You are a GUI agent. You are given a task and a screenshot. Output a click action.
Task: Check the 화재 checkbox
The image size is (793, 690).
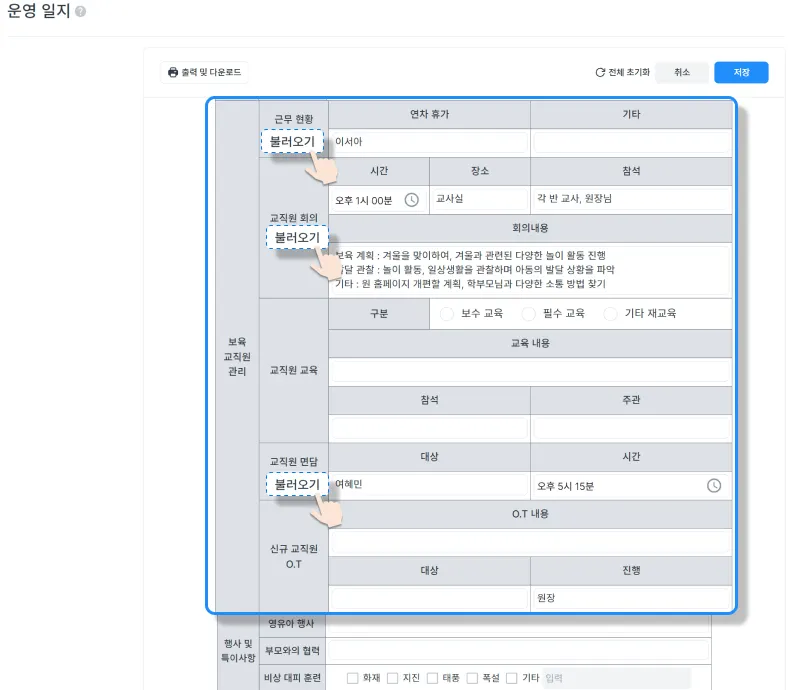(353, 678)
